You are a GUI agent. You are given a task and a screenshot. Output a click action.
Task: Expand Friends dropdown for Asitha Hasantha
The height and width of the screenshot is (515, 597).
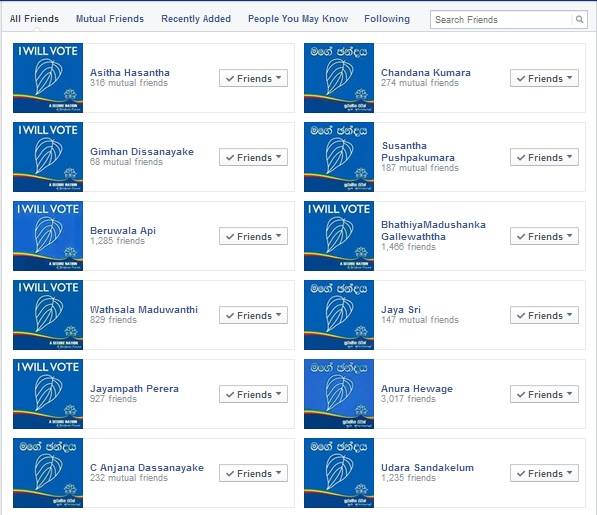coord(253,78)
